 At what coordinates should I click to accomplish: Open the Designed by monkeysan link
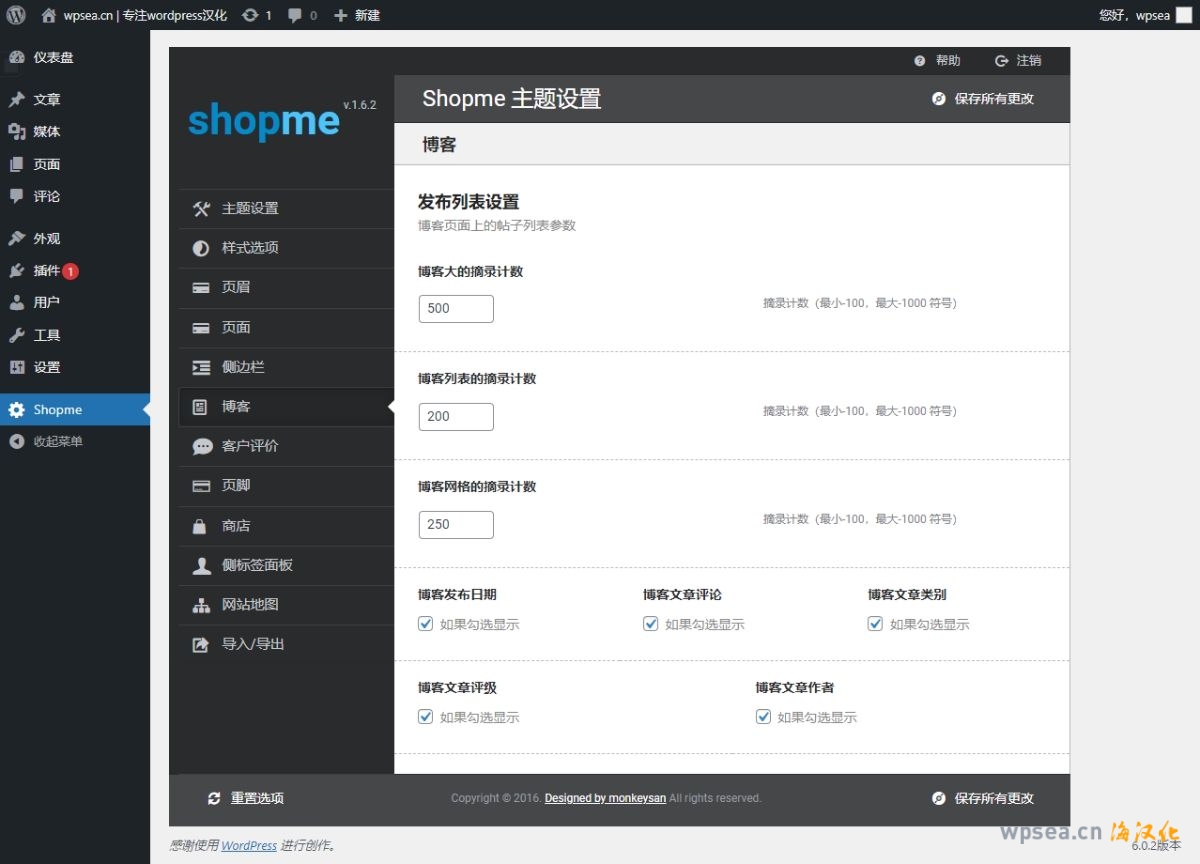(605, 798)
